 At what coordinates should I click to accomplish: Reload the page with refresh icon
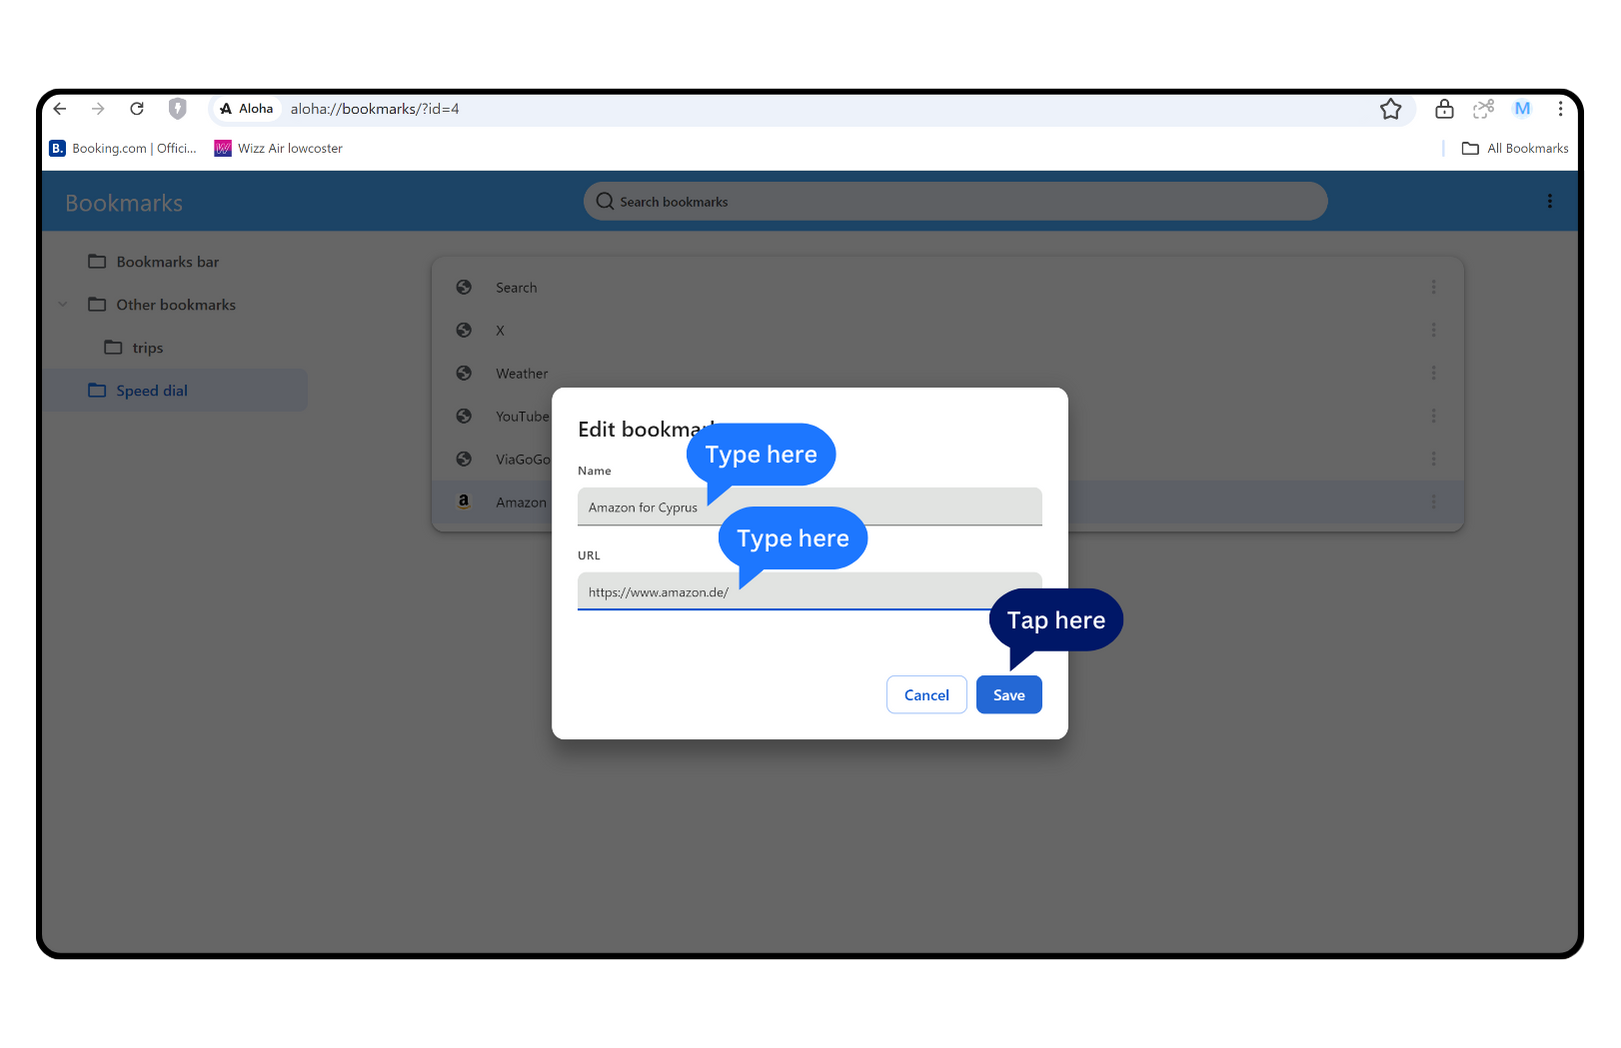(137, 109)
